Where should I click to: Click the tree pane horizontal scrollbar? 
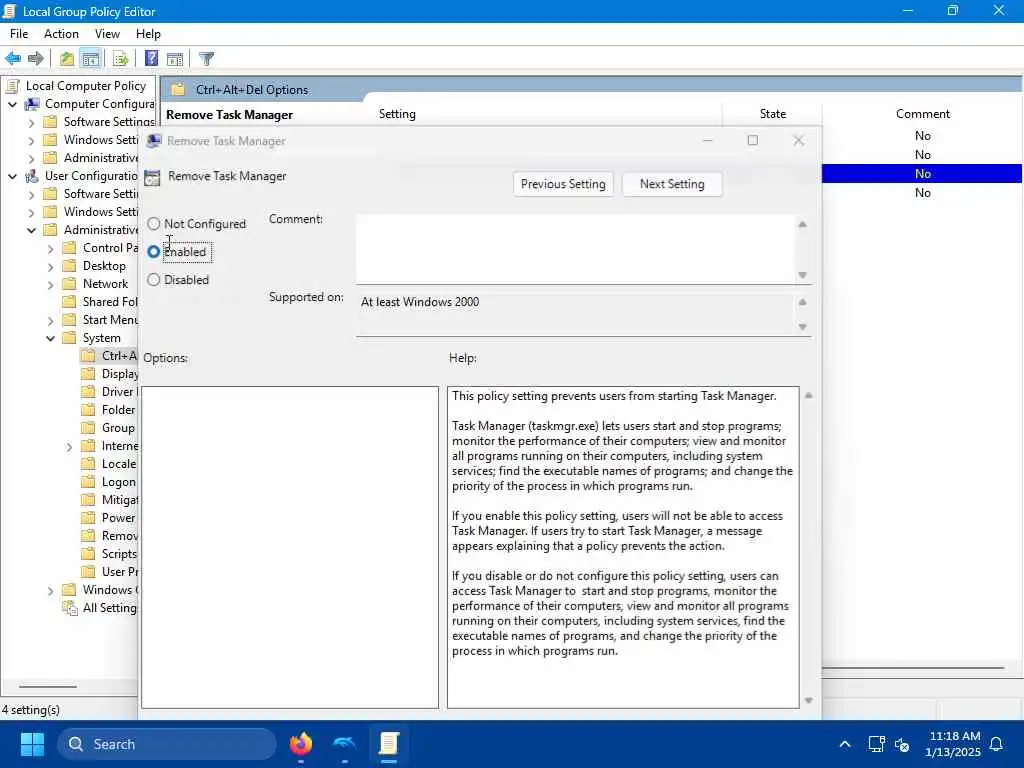48,687
